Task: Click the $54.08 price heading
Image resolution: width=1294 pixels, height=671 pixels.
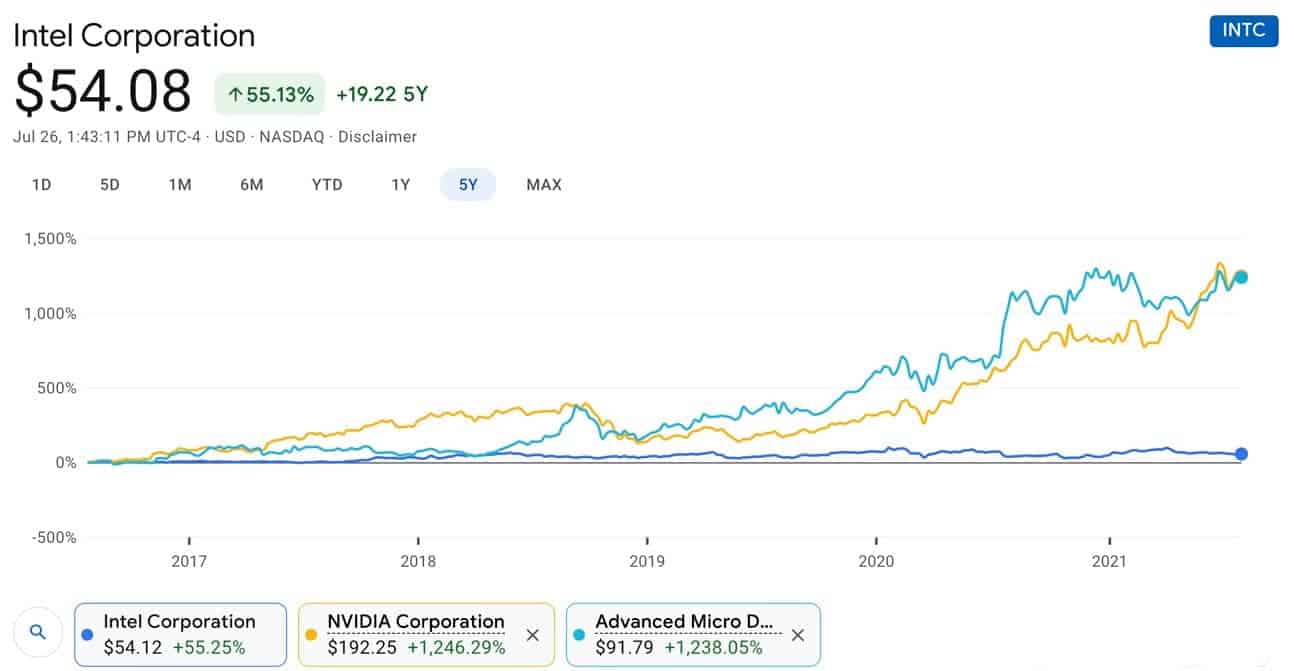Action: [x=102, y=92]
